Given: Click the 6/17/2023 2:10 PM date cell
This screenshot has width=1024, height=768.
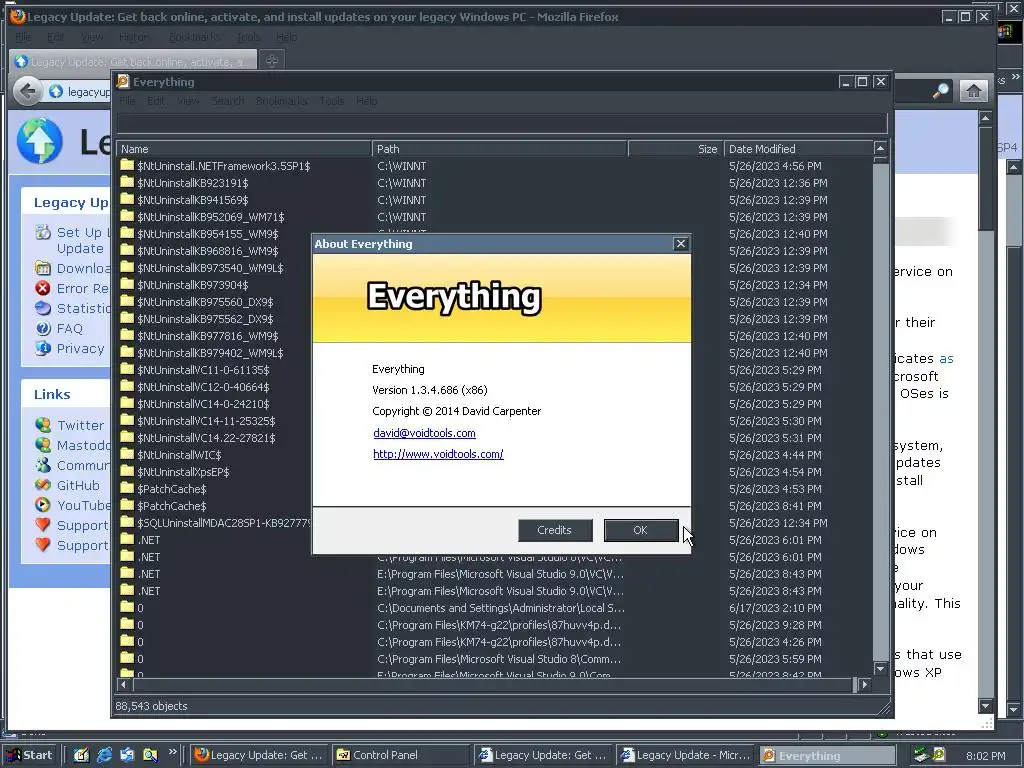Looking at the screenshot, I should 775,607.
